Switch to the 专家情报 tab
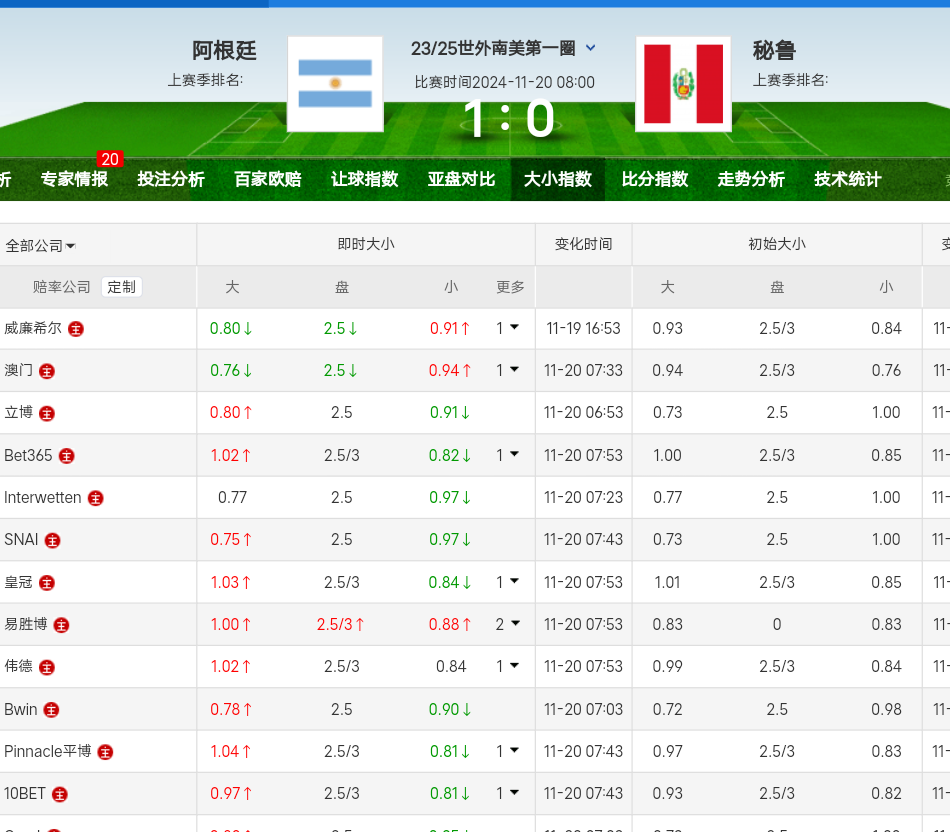Image resolution: width=950 pixels, height=832 pixels. coord(74,179)
